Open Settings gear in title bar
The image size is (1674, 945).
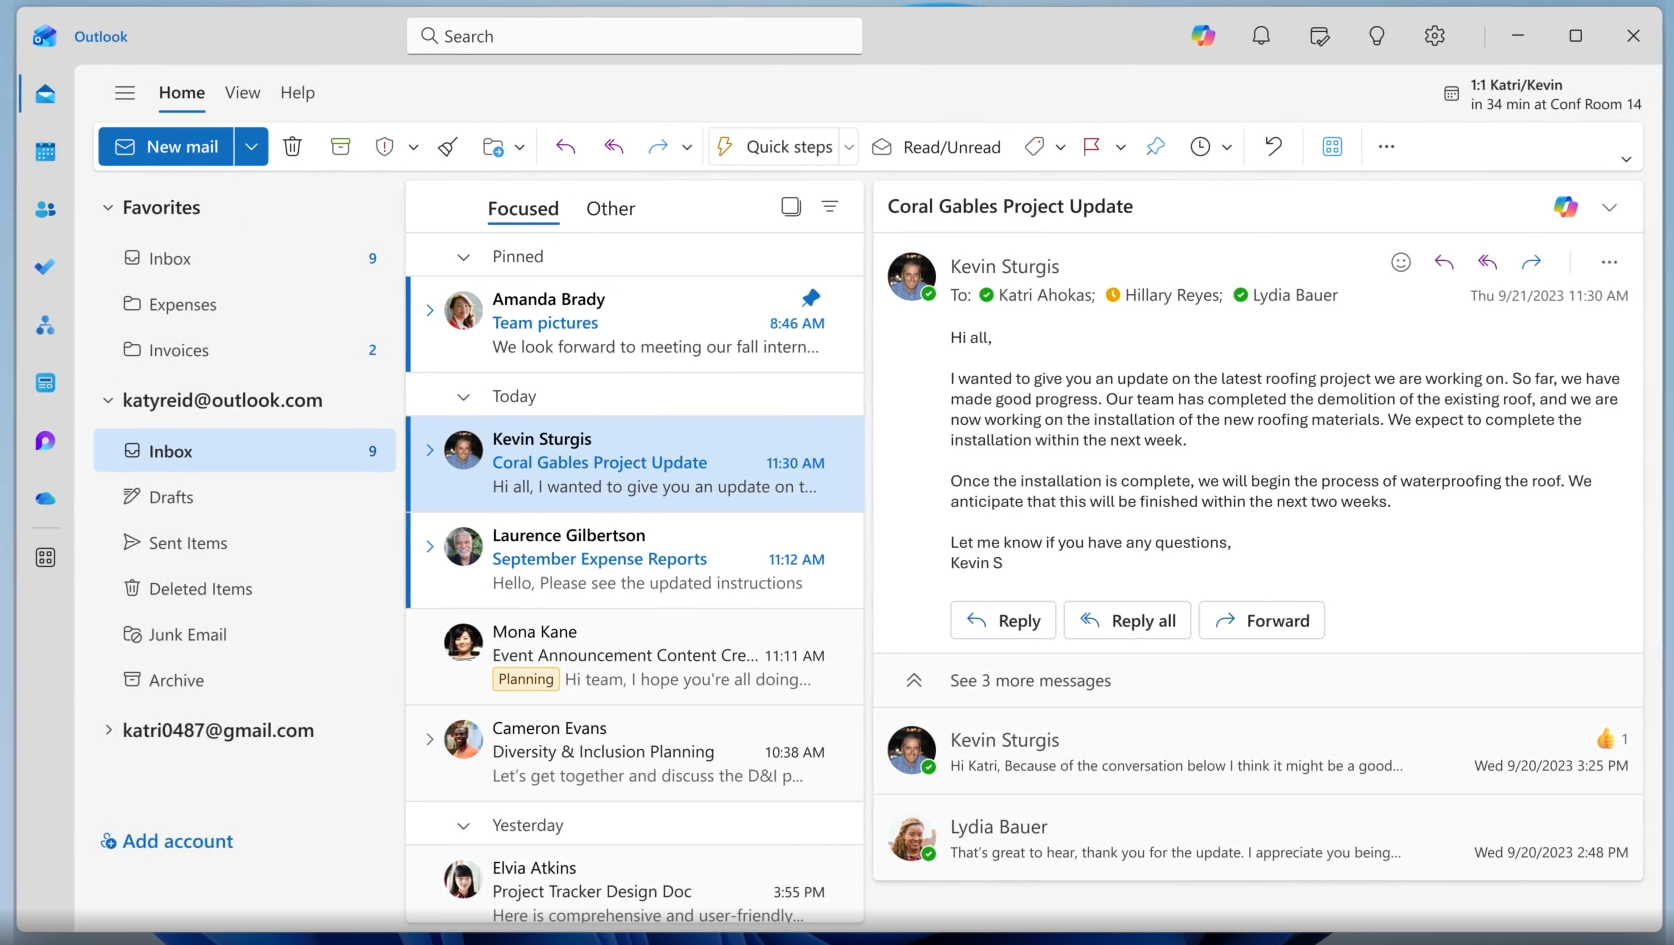point(1434,36)
